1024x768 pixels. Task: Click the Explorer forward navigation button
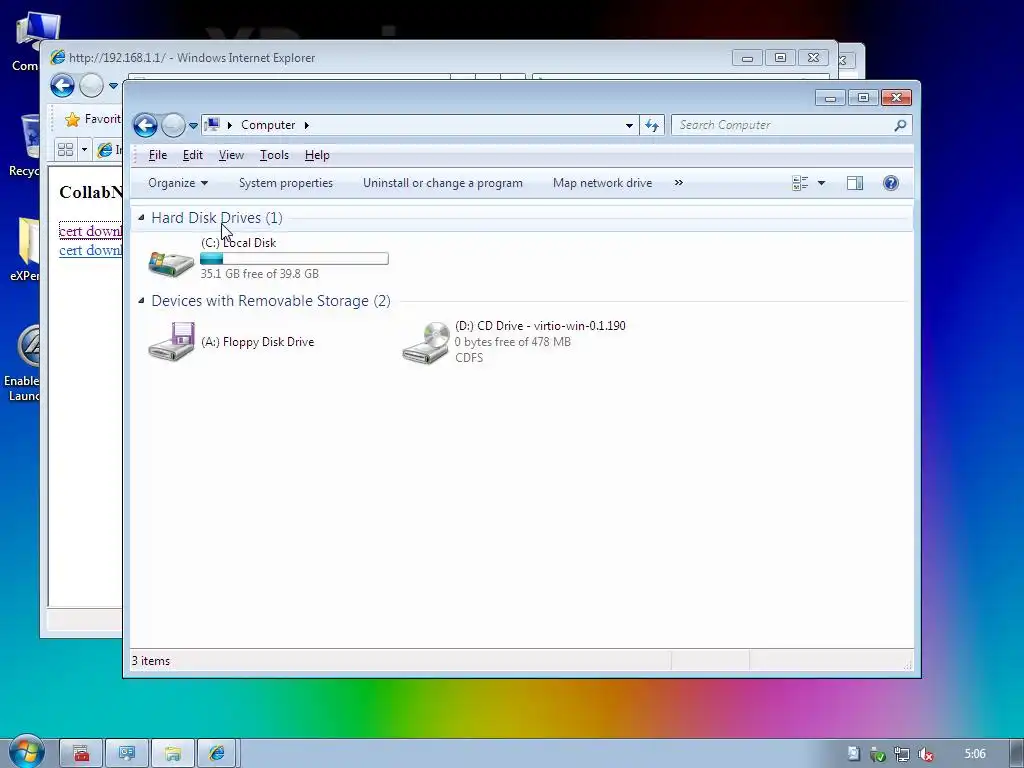pos(173,125)
